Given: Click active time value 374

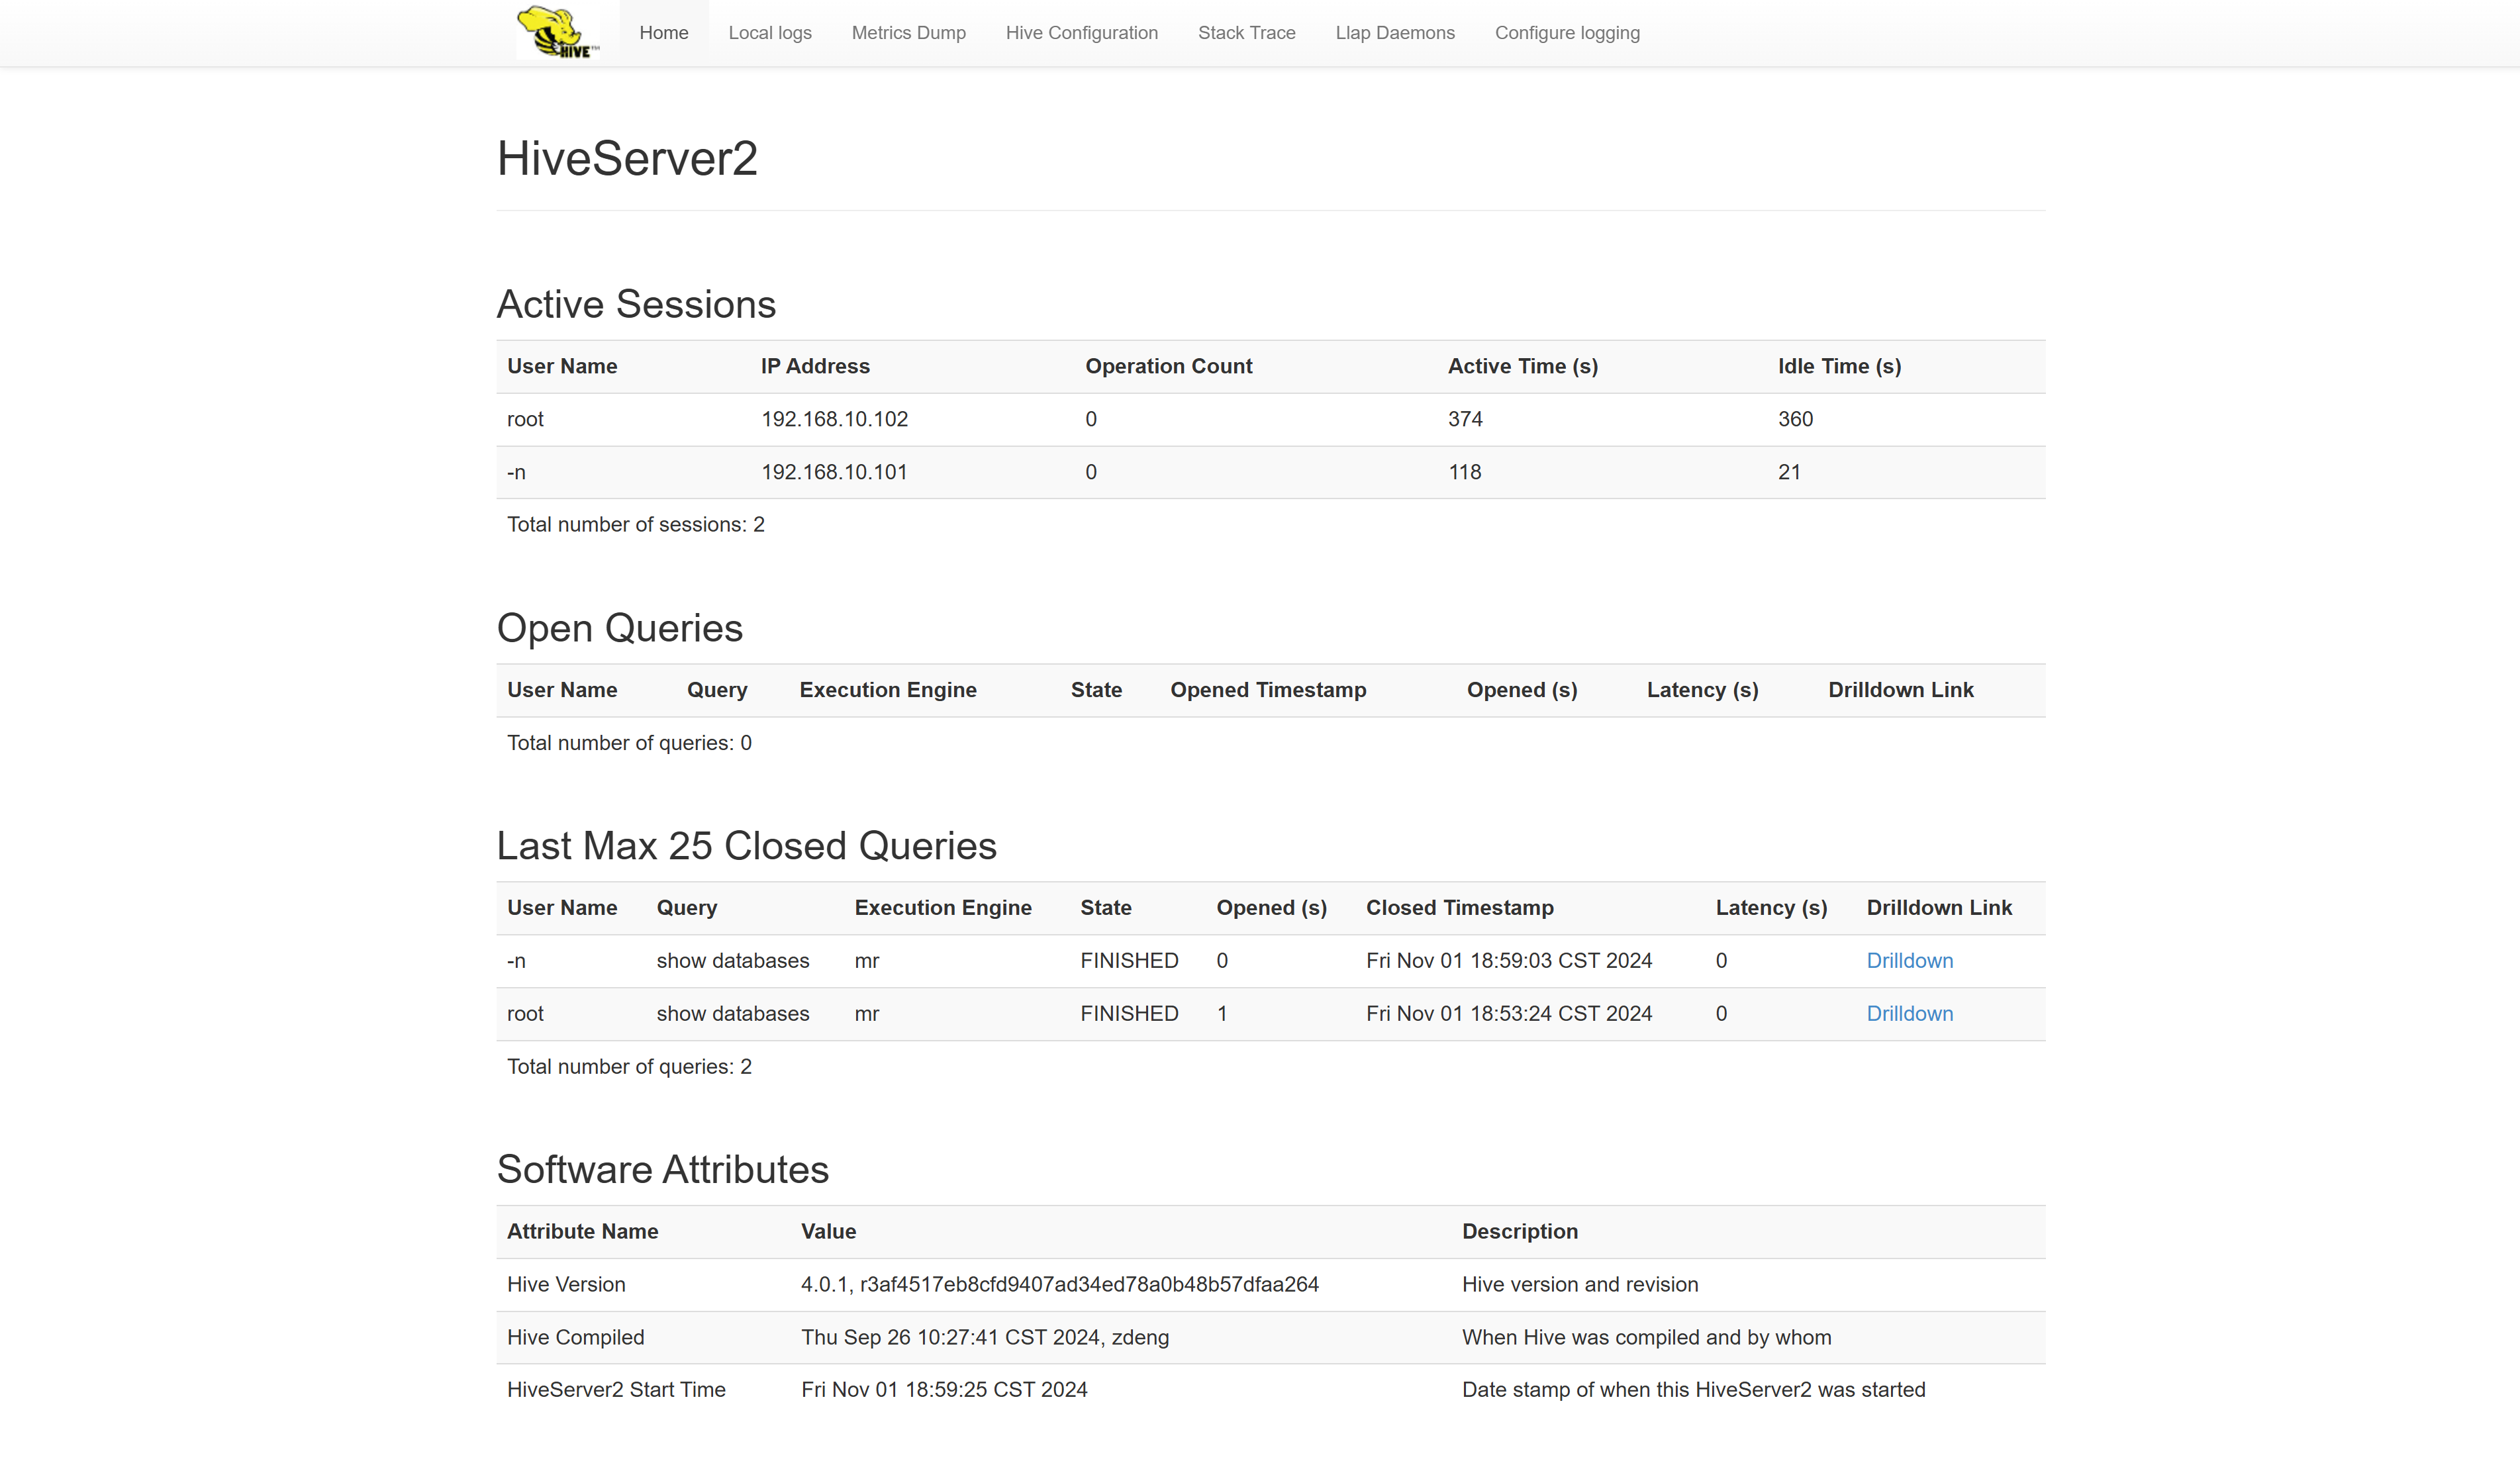Looking at the screenshot, I should (x=1465, y=420).
